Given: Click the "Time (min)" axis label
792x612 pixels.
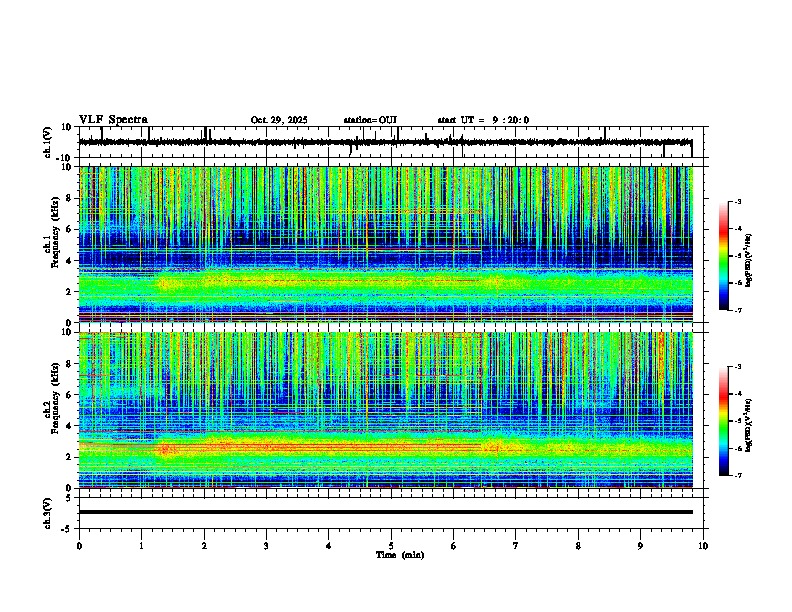Looking at the screenshot, I should 400,555.
